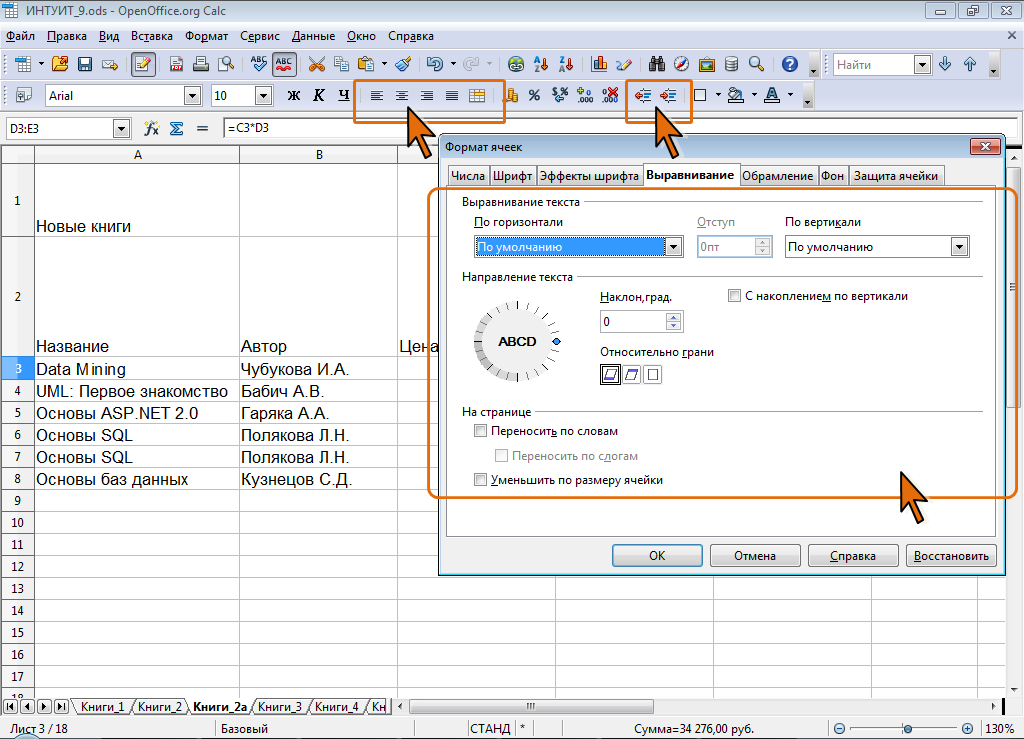1024x739 pixels.
Task: Toggle automatic spellcheck ABC icon
Action: (283, 64)
